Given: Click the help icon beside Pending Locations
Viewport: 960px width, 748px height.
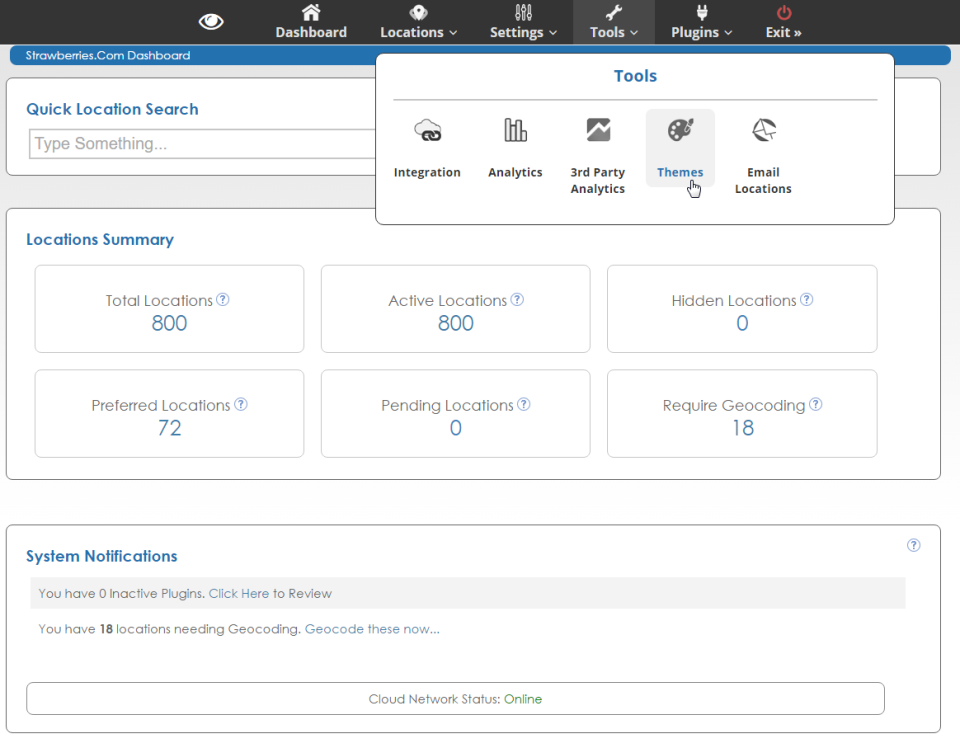Looking at the screenshot, I should (x=523, y=404).
